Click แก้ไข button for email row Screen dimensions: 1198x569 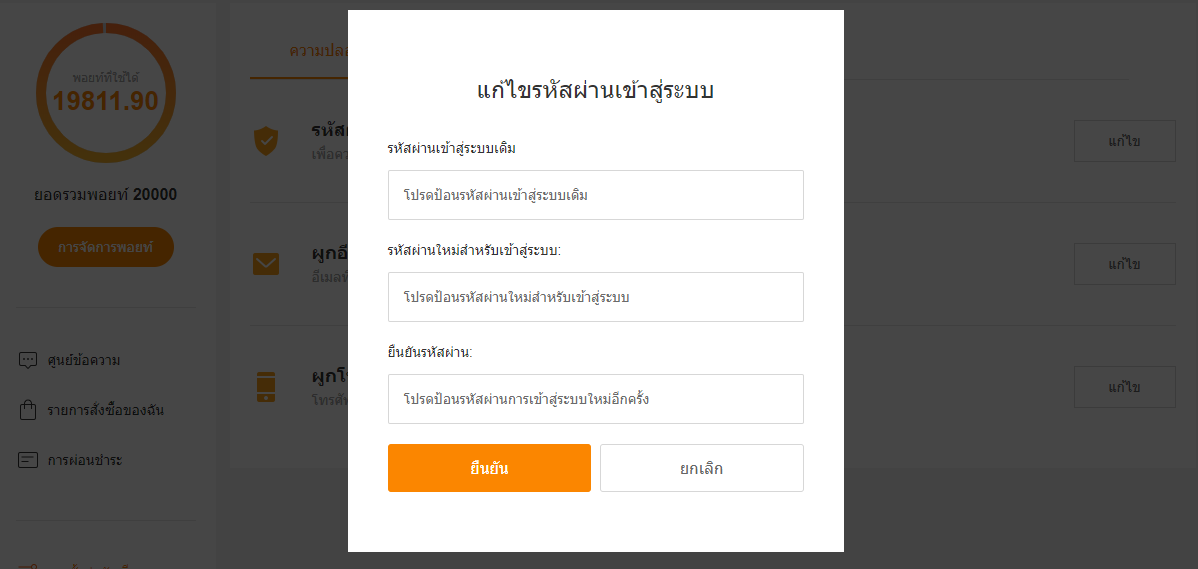(1125, 264)
